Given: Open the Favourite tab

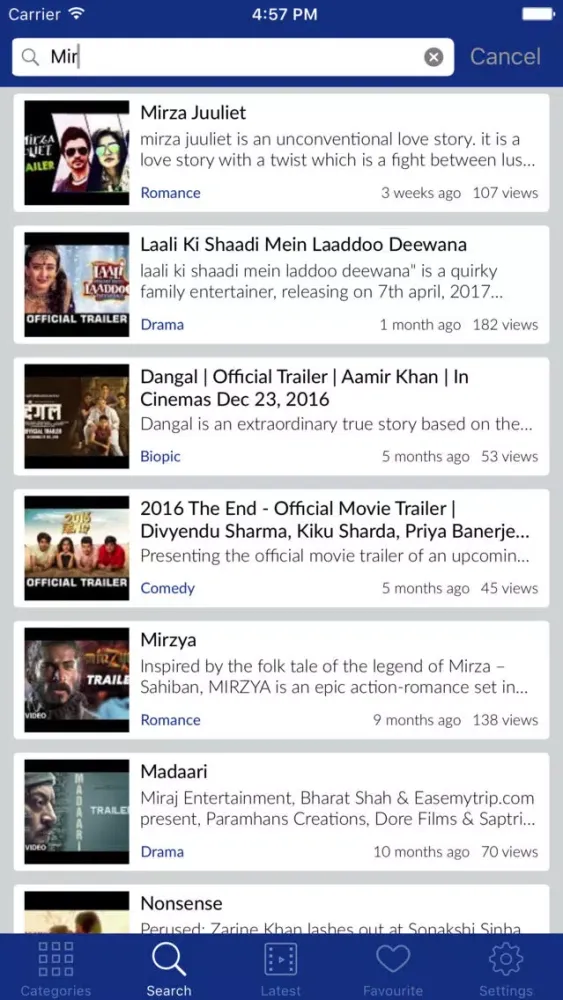Looking at the screenshot, I should pyautogui.click(x=393, y=969).
